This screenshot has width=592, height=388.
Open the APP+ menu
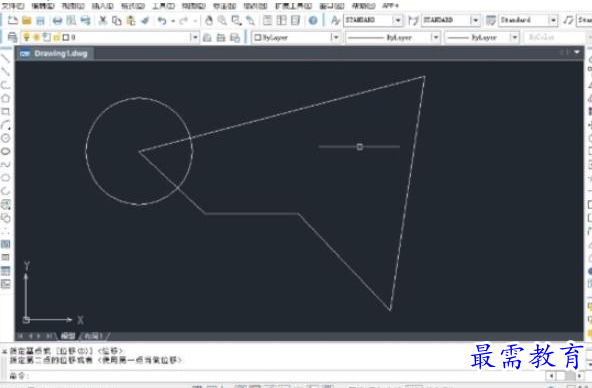390,6
